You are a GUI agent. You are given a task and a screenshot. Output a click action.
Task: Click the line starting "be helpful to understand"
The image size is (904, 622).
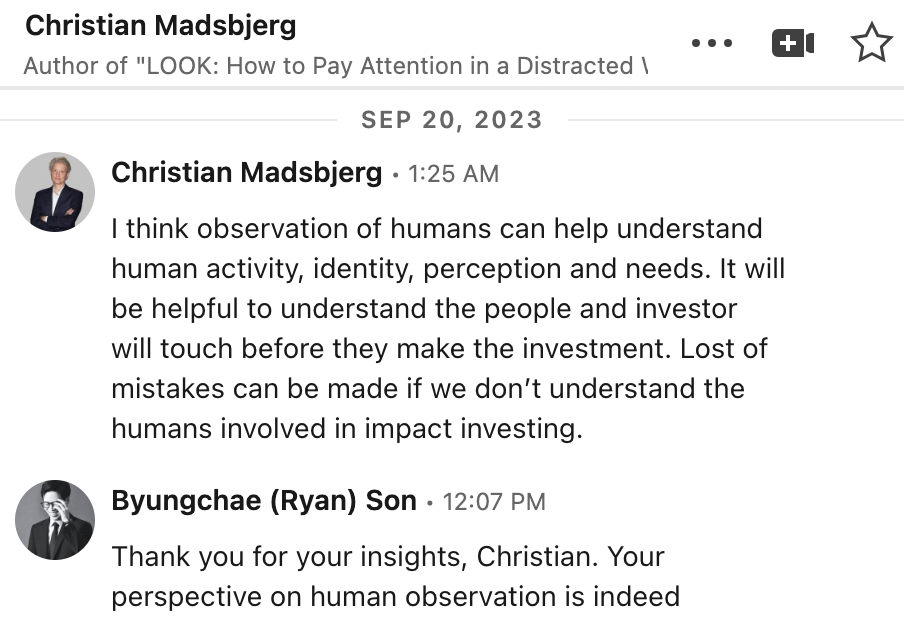tap(424, 309)
